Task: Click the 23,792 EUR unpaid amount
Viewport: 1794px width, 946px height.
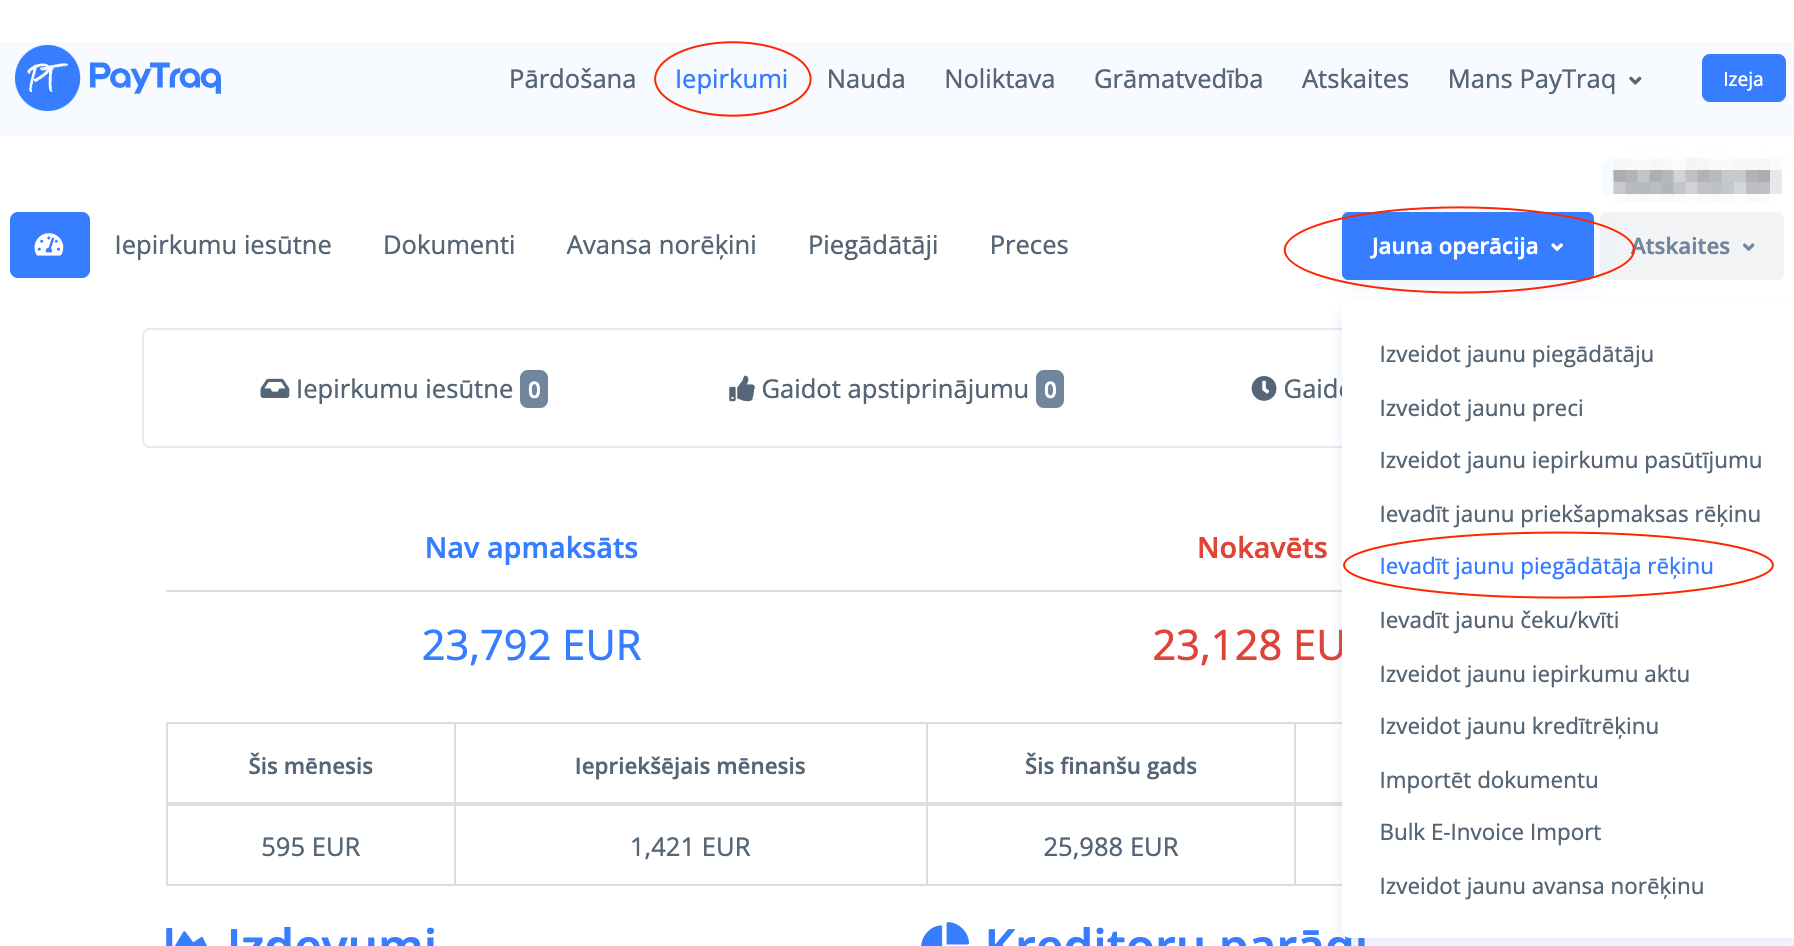Action: (x=531, y=645)
